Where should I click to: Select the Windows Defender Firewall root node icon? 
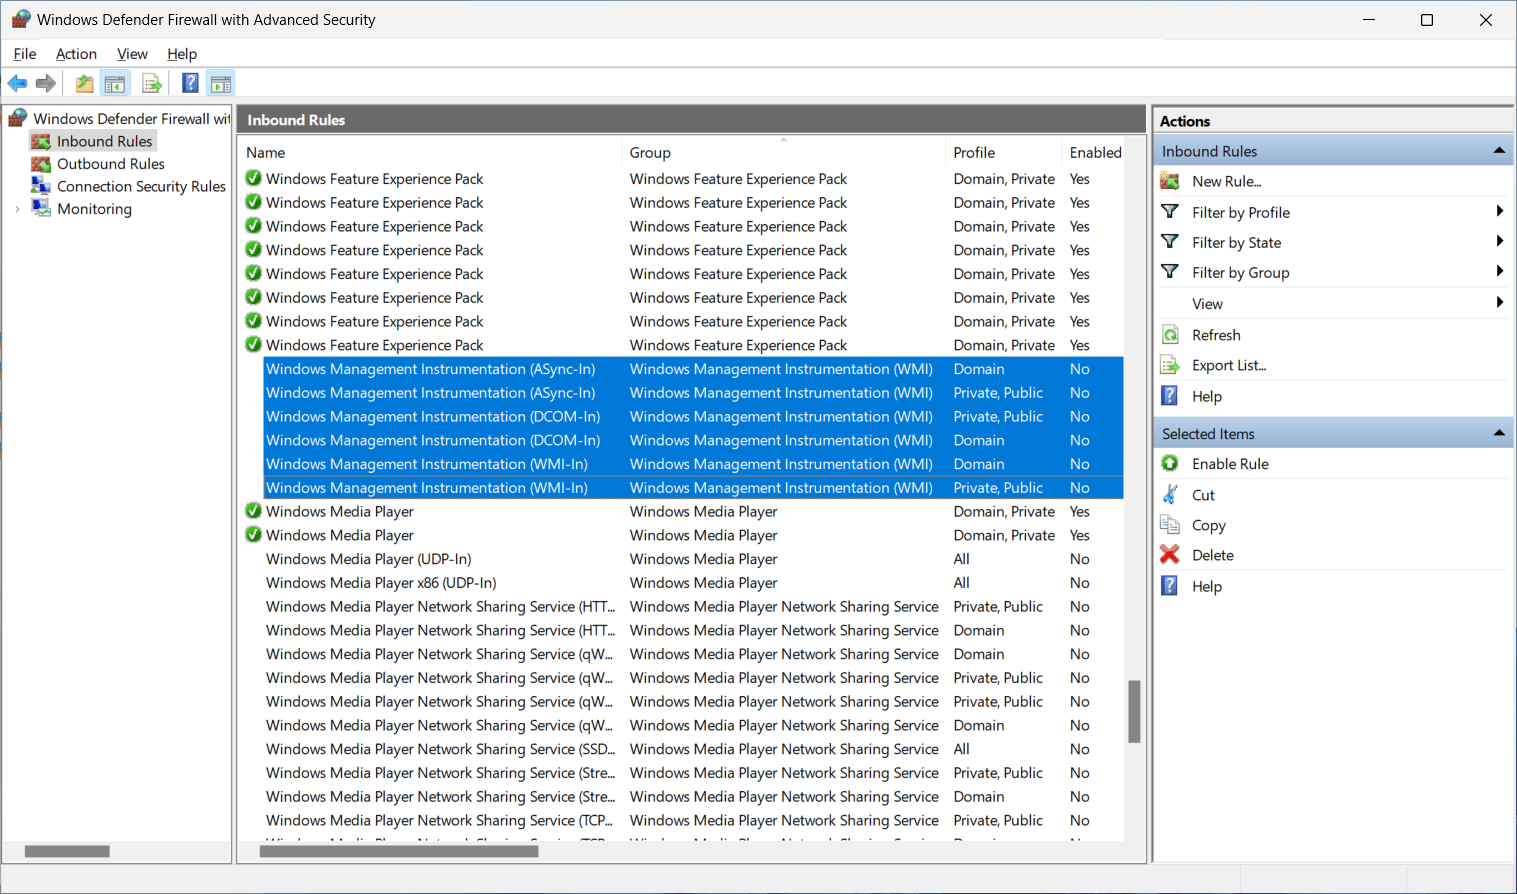(x=19, y=118)
